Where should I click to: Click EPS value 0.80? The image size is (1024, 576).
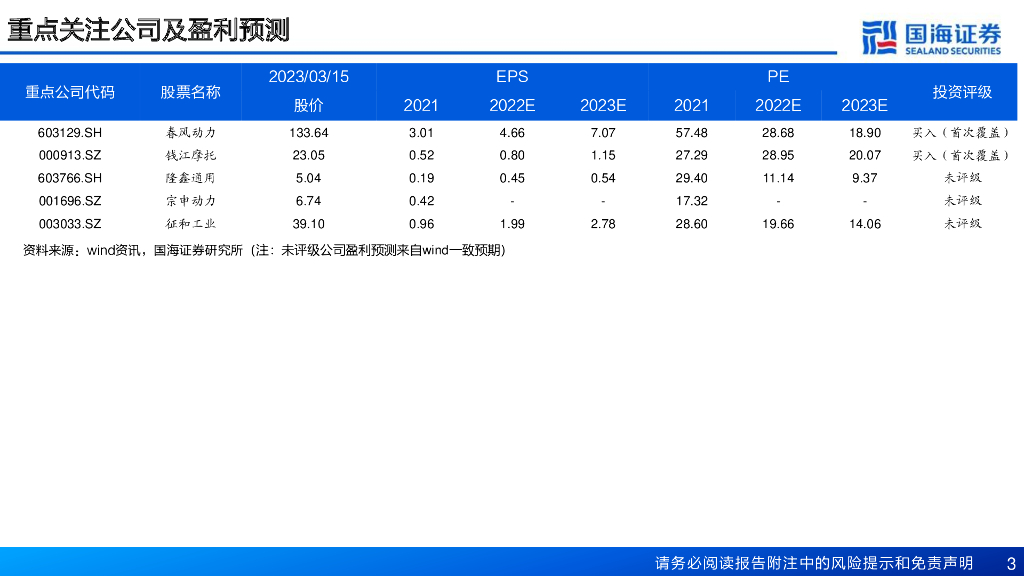[x=512, y=155]
